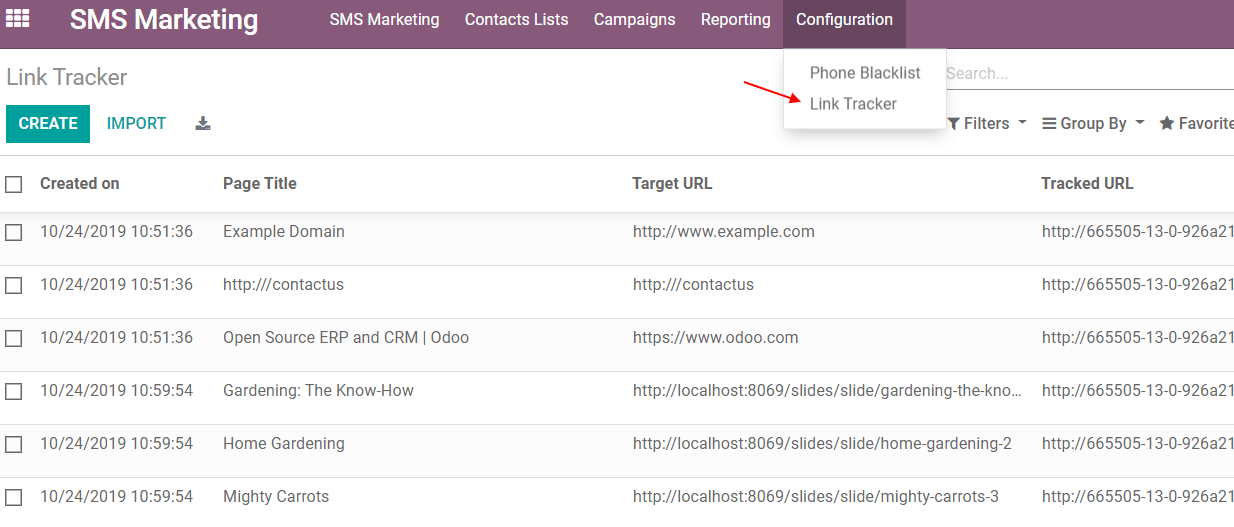The image size is (1234, 527).
Task: Expand the Filters dropdown
Action: coord(987,124)
